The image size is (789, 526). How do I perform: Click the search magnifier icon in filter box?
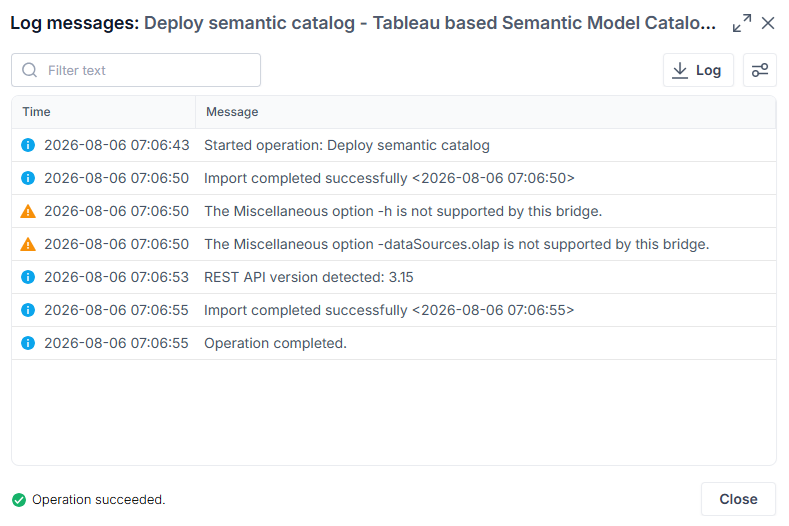(30, 70)
